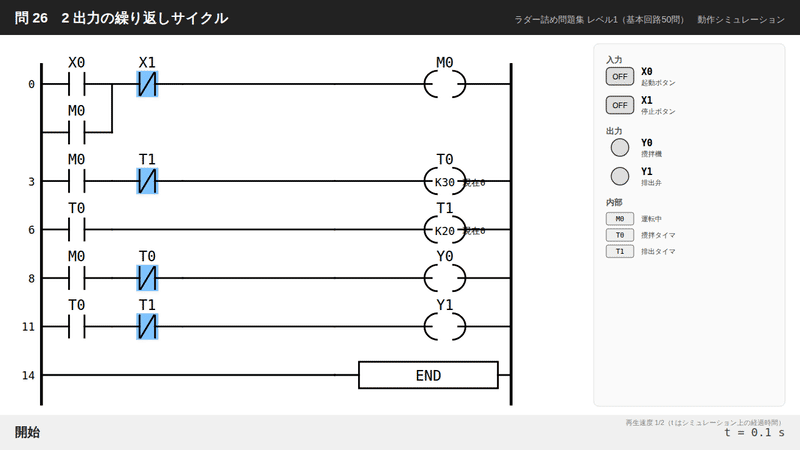
Task: Click the 動作シミュレーション header label
Action: tap(741, 19)
